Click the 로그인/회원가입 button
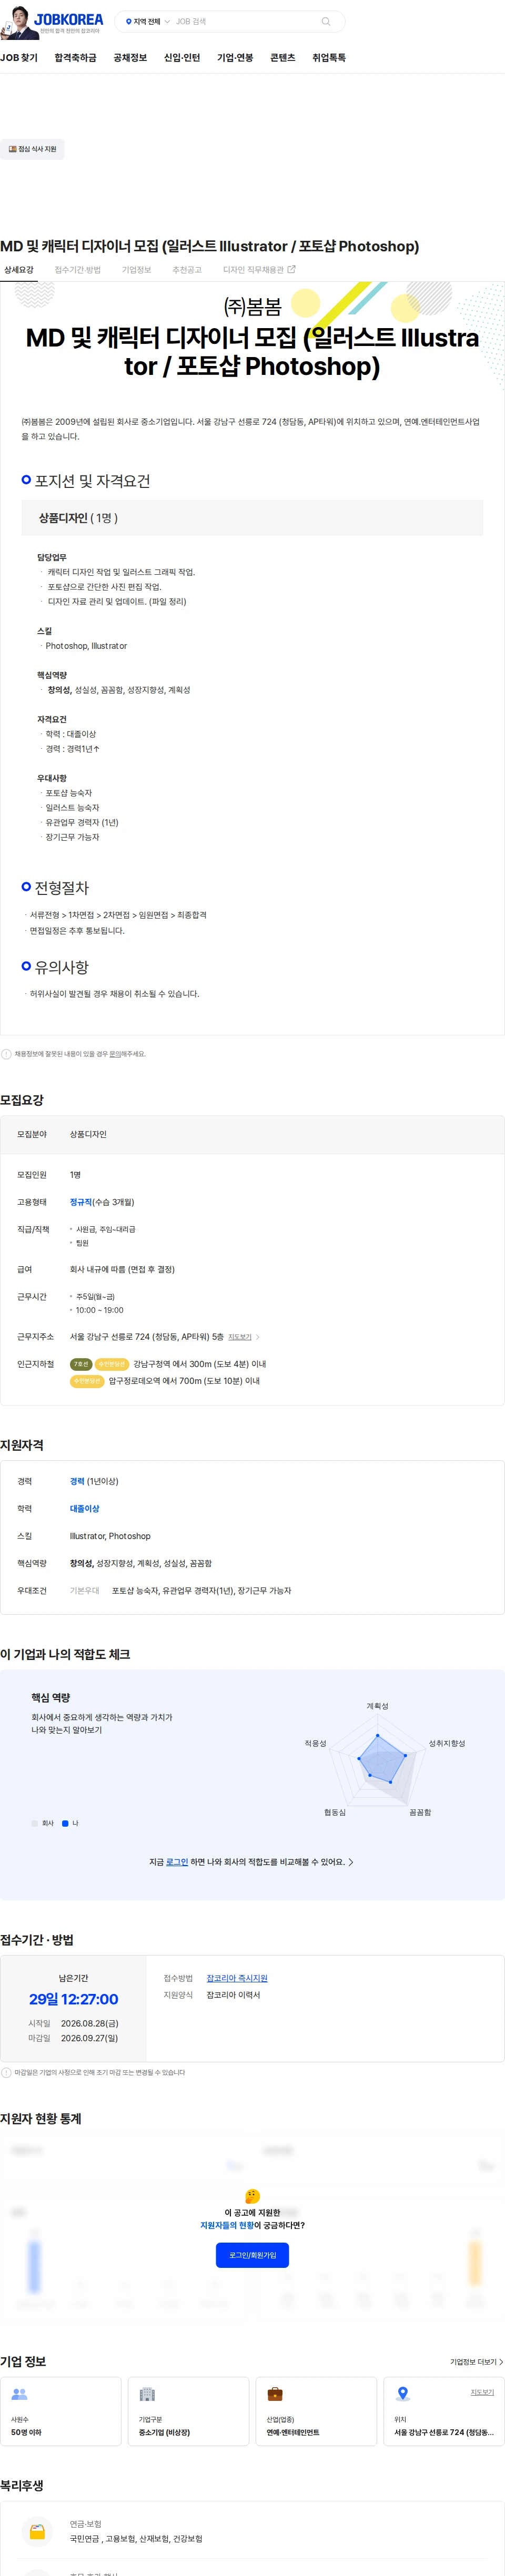The width and height of the screenshot is (505, 2576). tap(252, 2255)
